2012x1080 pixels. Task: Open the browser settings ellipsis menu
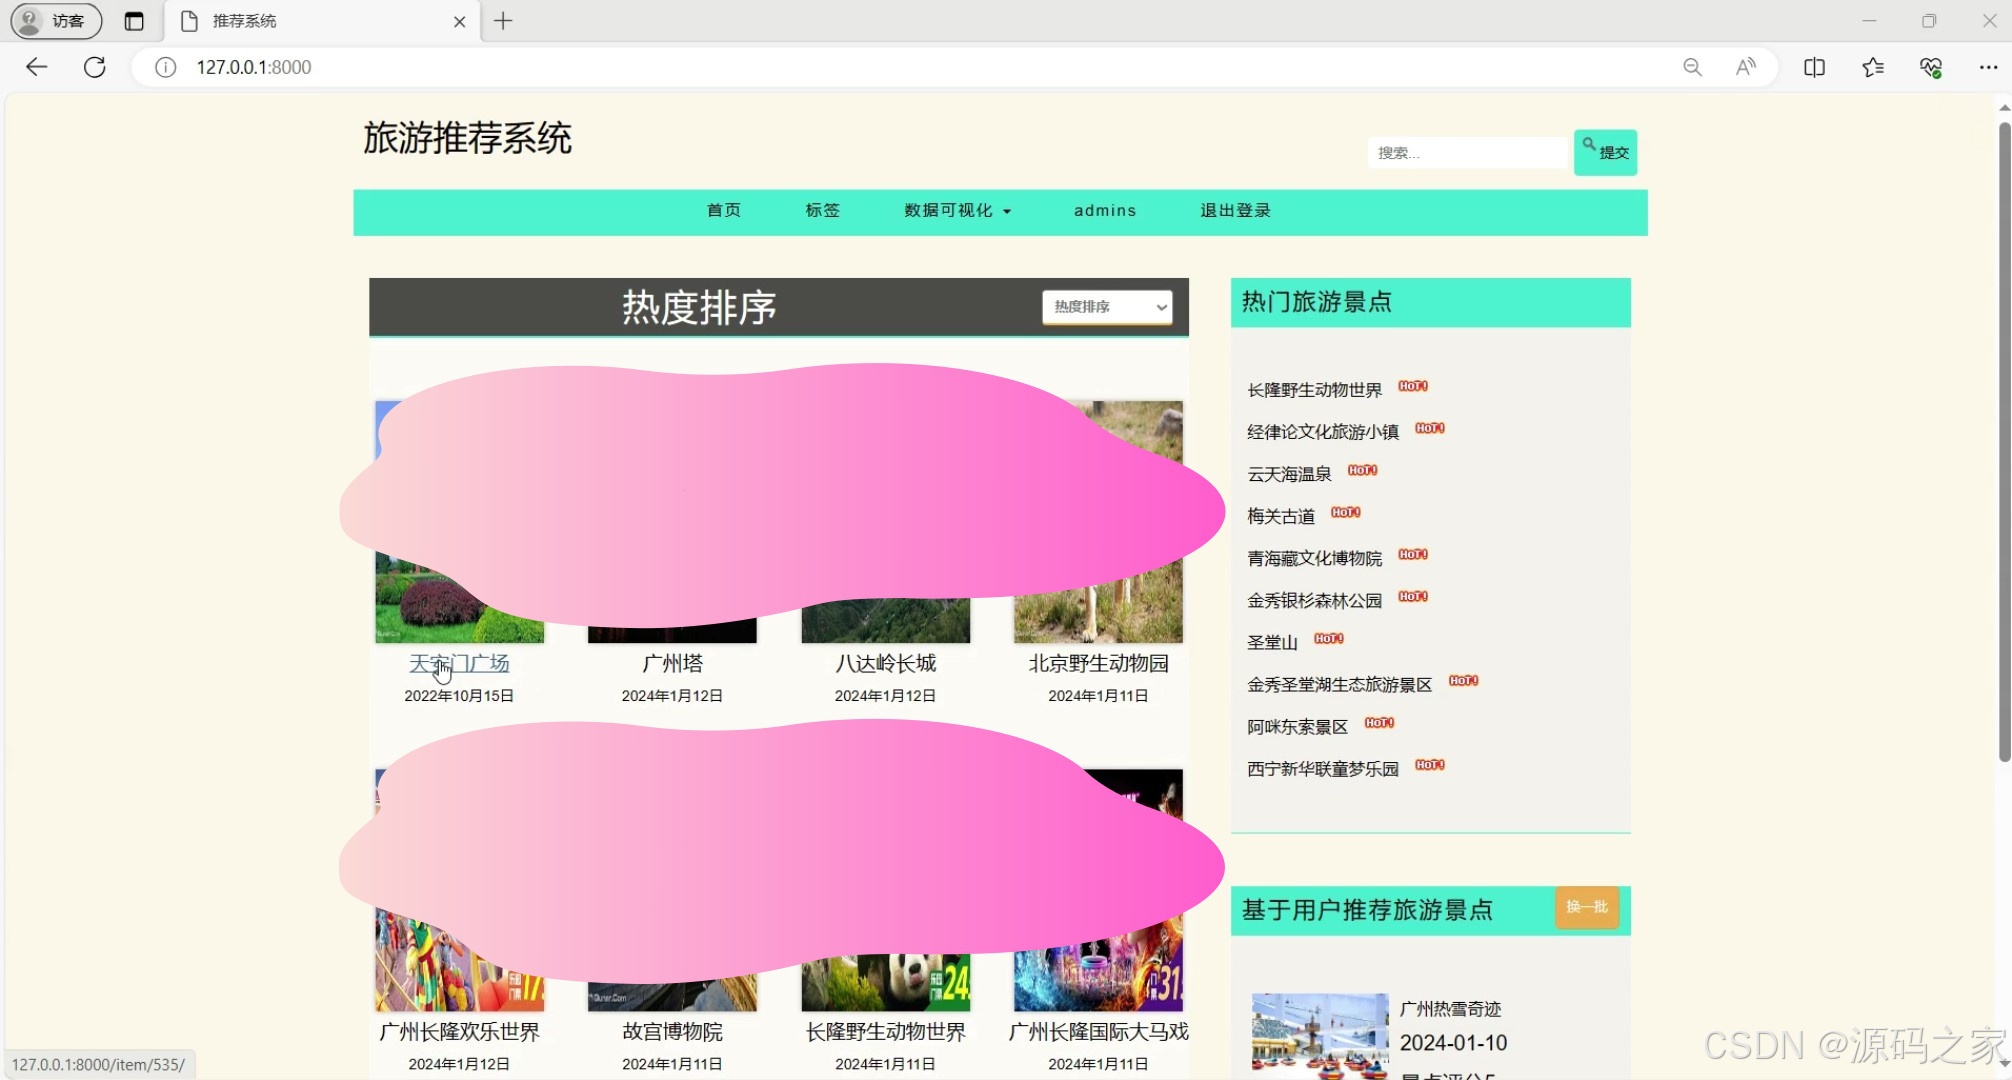click(1988, 67)
